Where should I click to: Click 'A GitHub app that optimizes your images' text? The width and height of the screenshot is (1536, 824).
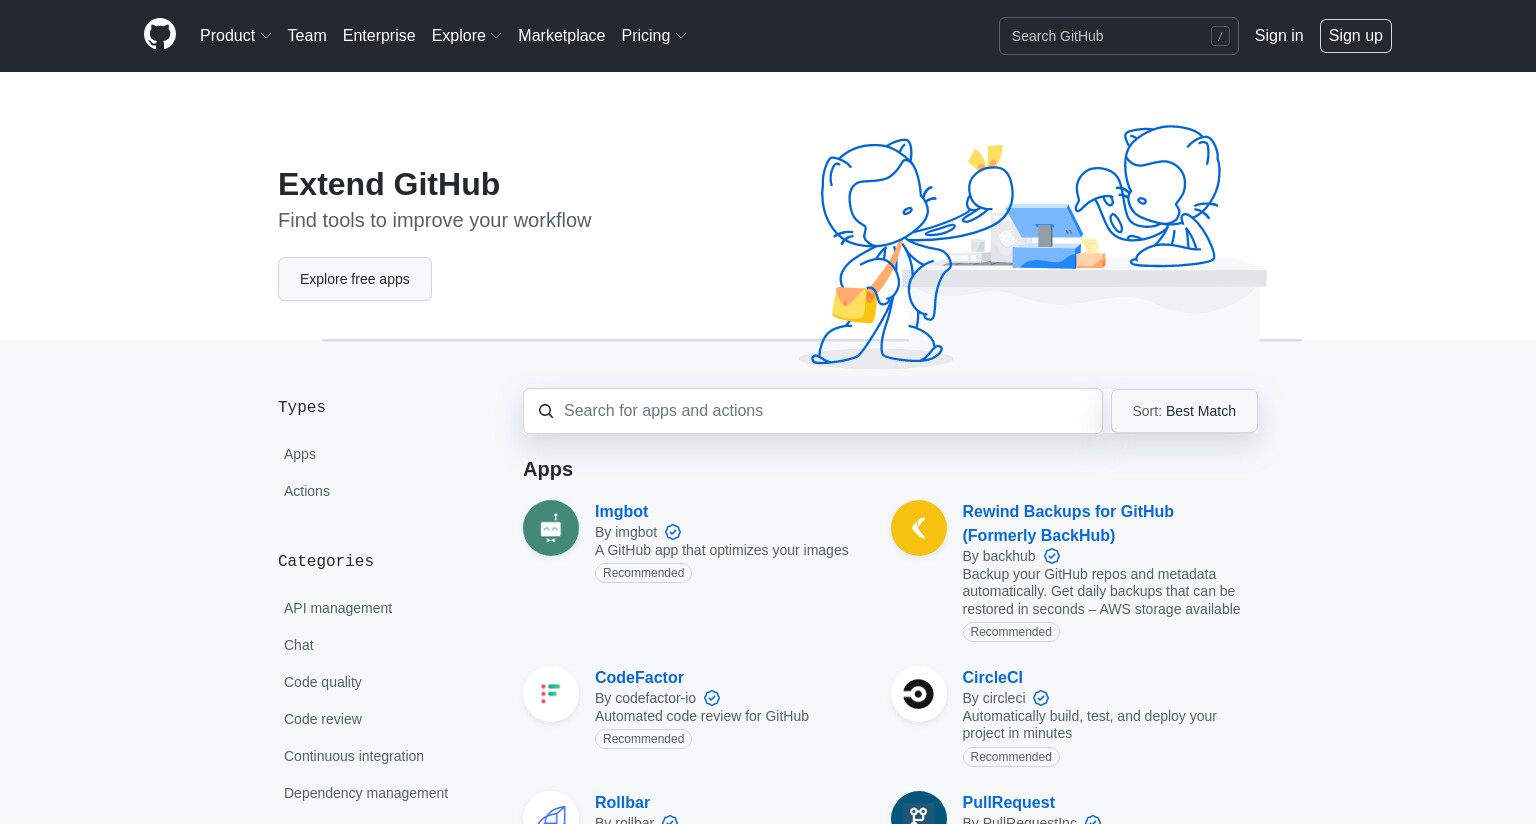coord(722,550)
